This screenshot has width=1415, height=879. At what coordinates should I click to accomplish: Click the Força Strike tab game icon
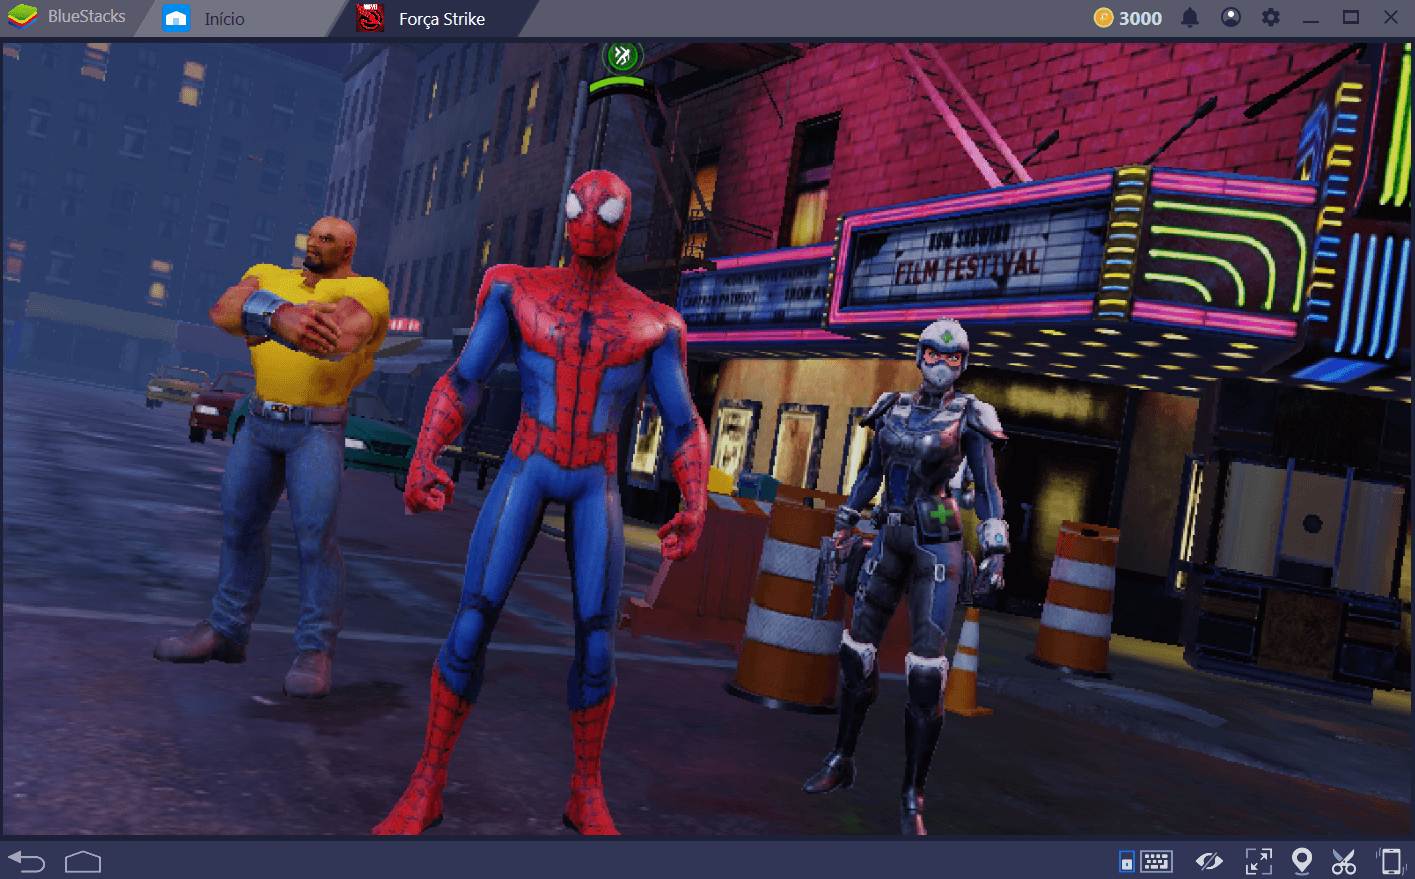coord(370,18)
